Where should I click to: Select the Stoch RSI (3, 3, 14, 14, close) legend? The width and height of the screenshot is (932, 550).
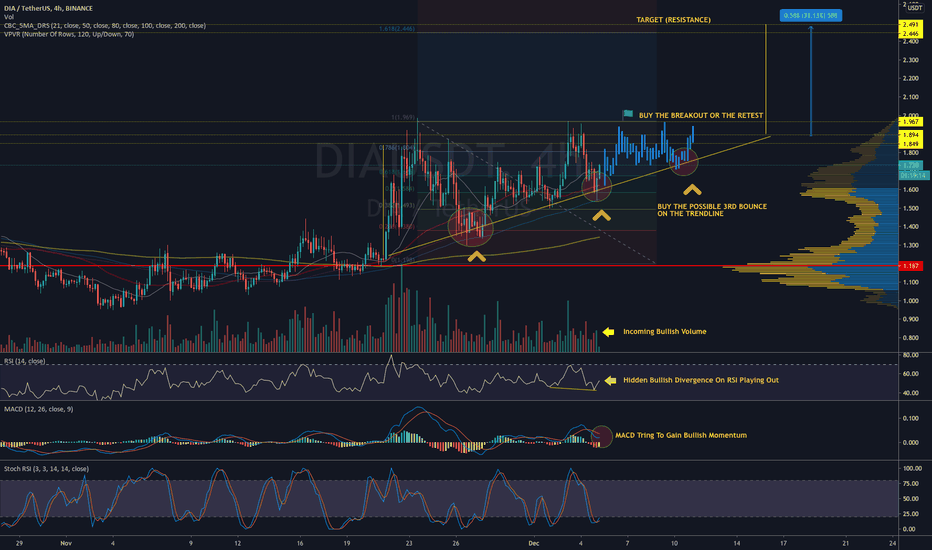[46, 469]
